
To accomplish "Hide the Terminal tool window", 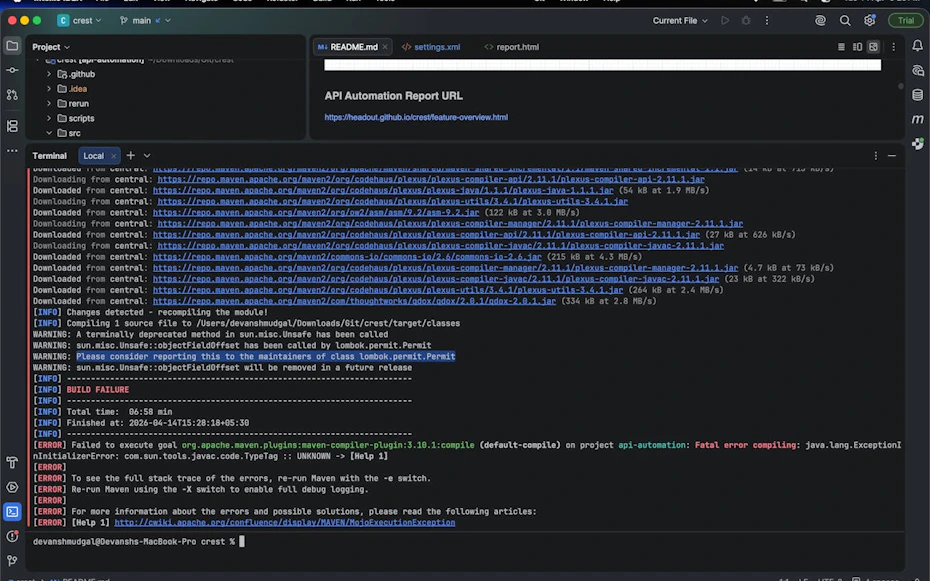I will (891, 155).
